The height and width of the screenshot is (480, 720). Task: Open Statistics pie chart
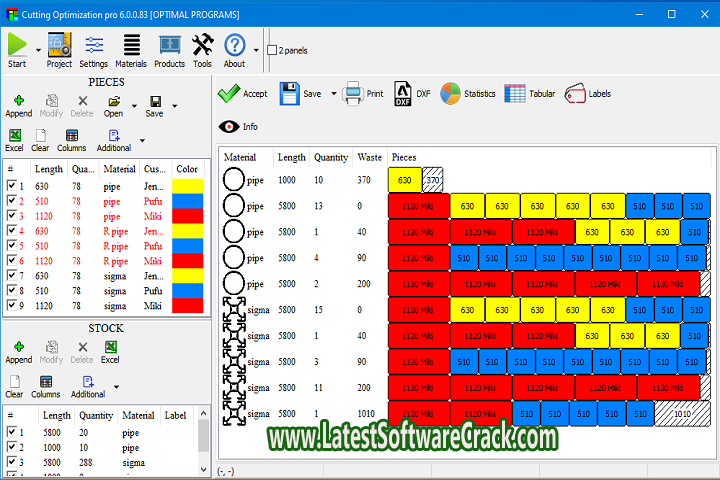point(467,94)
